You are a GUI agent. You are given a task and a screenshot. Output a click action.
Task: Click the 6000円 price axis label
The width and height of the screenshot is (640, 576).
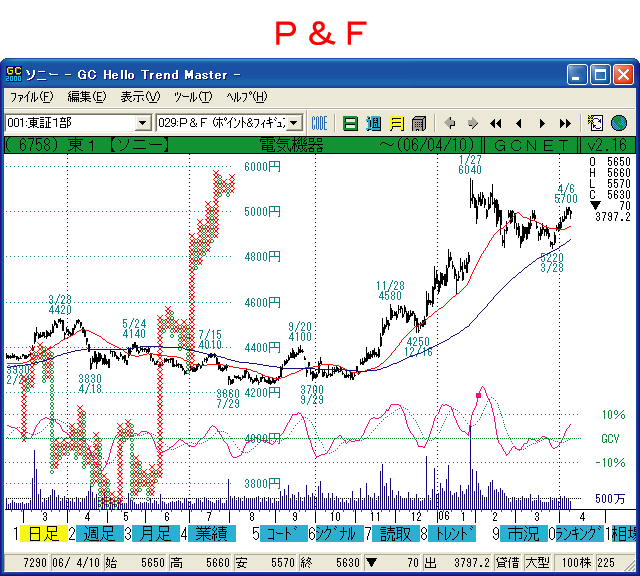pyautogui.click(x=262, y=167)
